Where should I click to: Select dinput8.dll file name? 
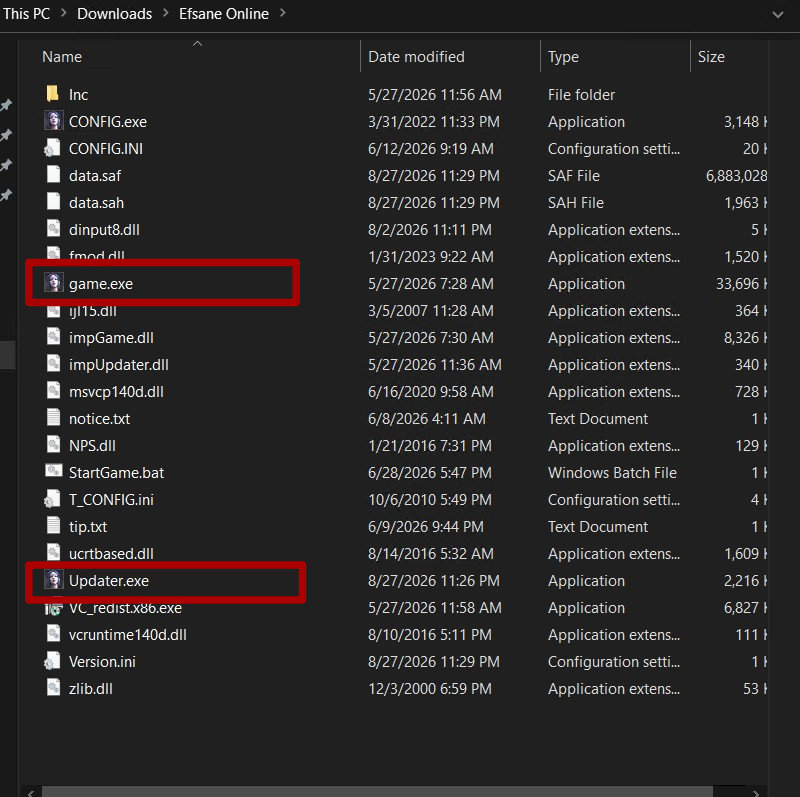coord(104,230)
